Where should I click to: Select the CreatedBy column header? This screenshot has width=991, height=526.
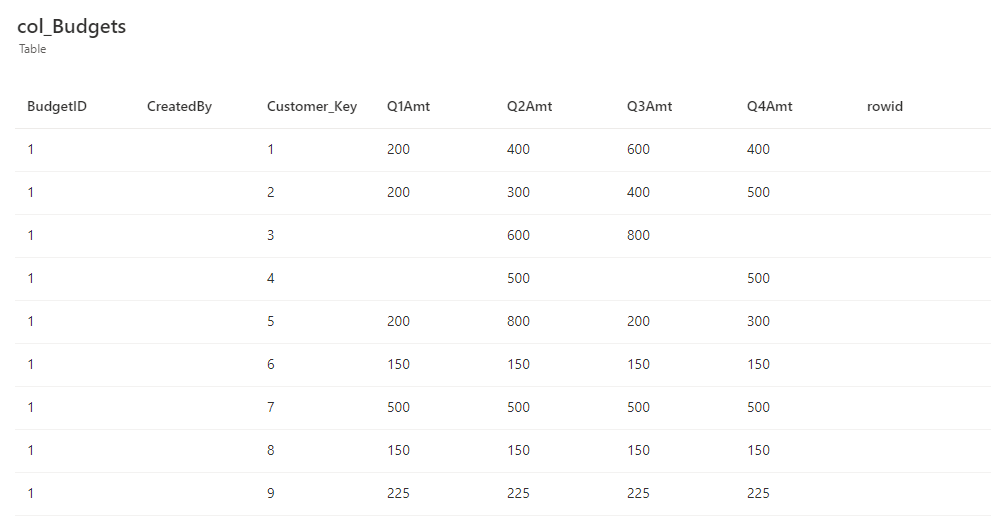pyautogui.click(x=179, y=106)
